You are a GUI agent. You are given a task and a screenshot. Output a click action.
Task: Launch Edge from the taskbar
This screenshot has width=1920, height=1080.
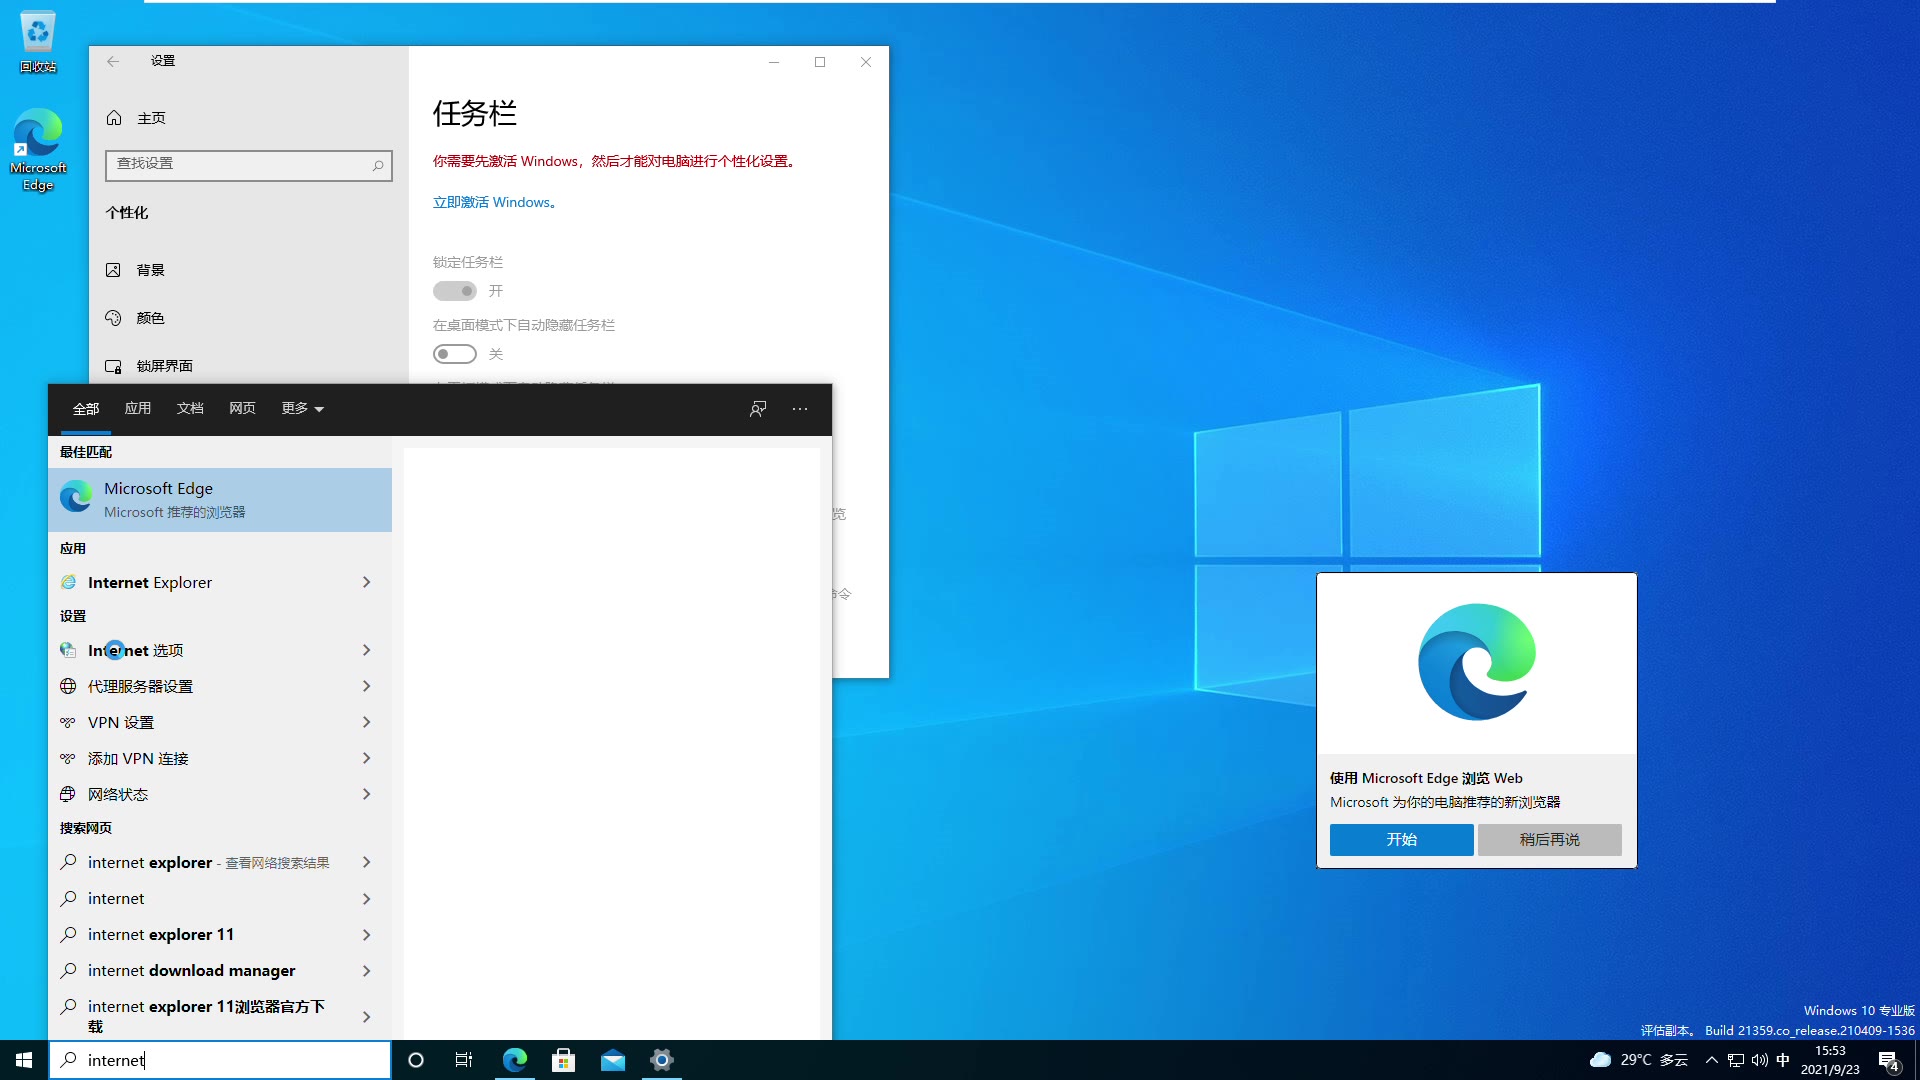point(515,1060)
